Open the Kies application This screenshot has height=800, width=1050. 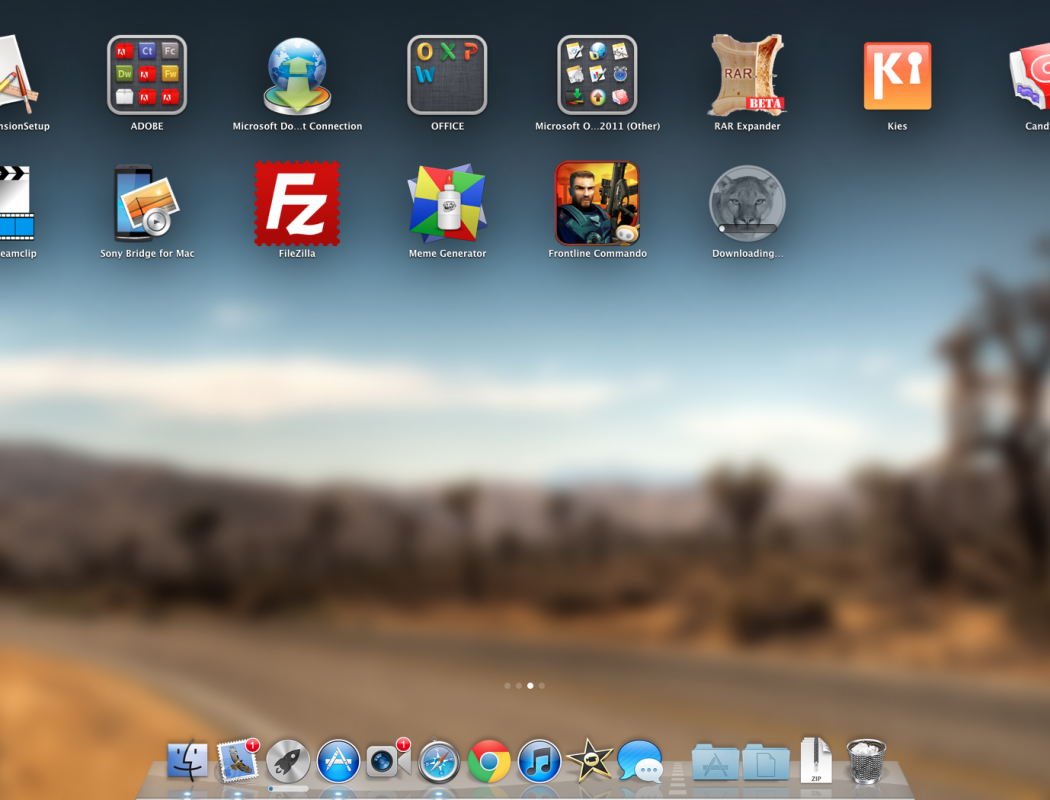point(897,76)
